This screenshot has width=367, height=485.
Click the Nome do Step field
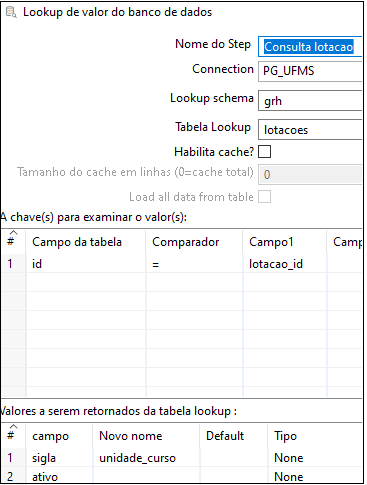pyautogui.click(x=310, y=47)
